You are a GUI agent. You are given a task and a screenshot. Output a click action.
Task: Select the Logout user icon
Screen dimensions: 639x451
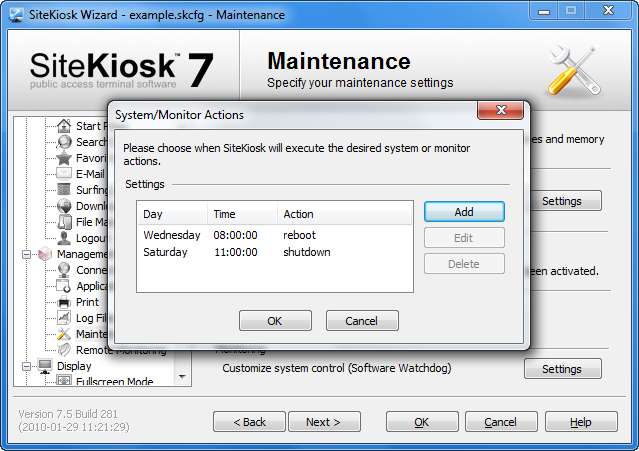coord(65,238)
